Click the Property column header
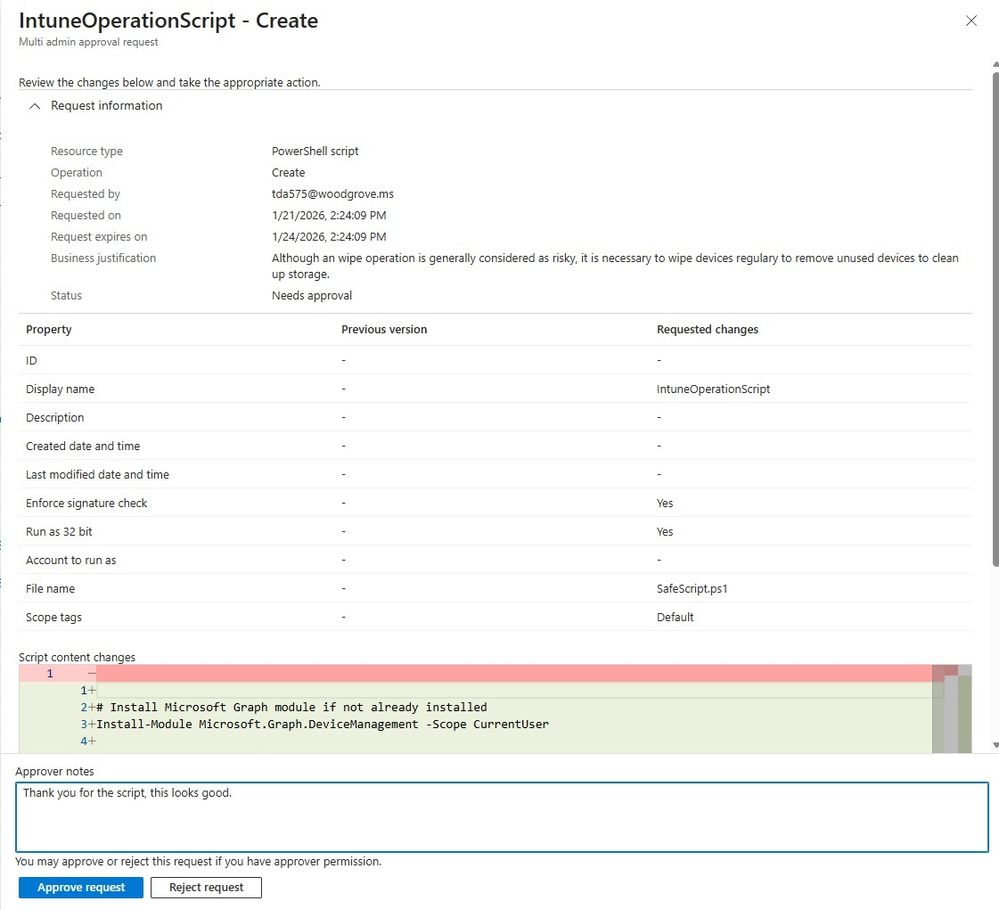 [x=48, y=329]
